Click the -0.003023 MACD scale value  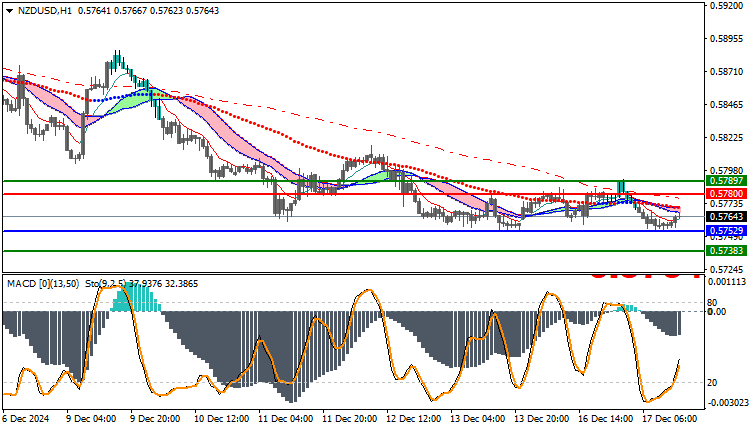726,403
